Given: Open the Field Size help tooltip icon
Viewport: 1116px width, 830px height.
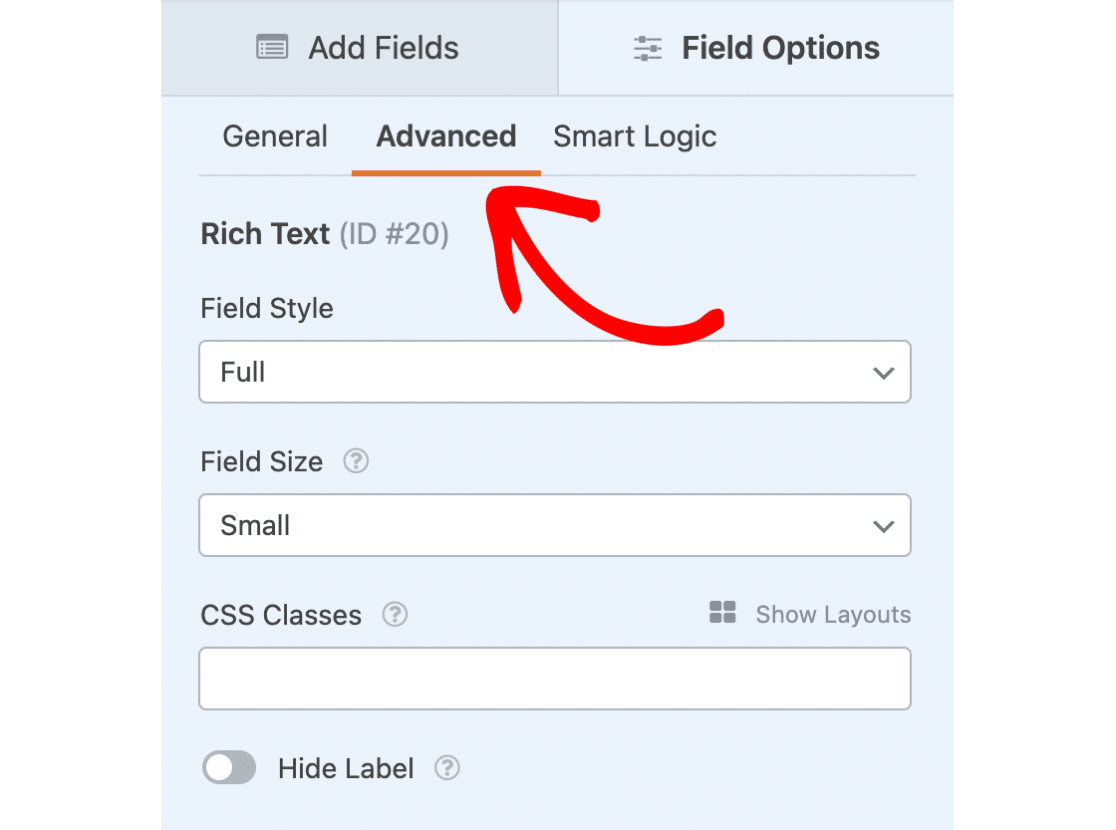Looking at the screenshot, I should pyautogui.click(x=356, y=461).
